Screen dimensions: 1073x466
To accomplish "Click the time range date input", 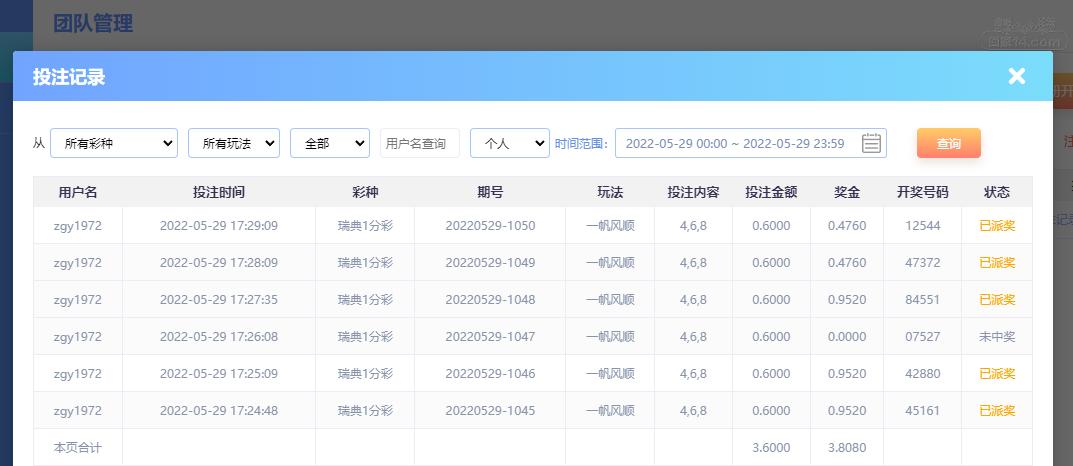I will (x=751, y=143).
